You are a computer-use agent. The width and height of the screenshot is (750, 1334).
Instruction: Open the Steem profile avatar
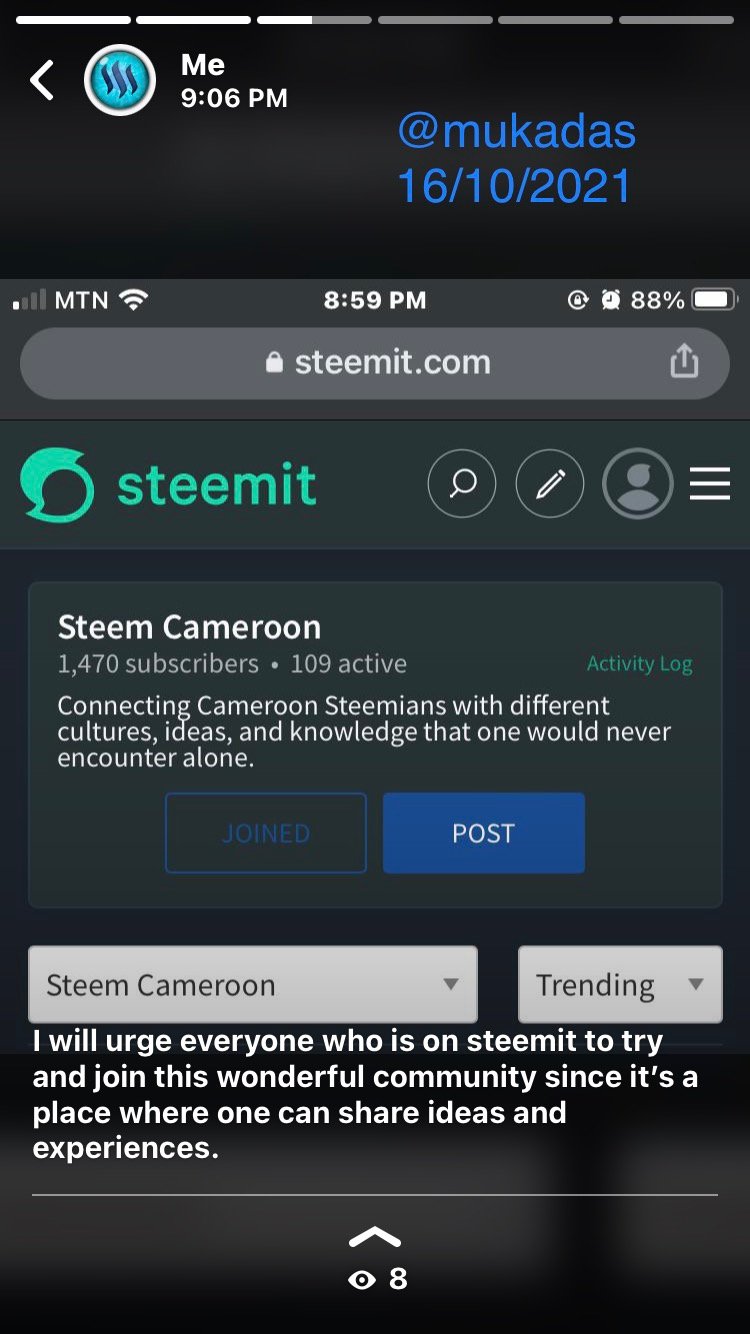click(x=119, y=80)
